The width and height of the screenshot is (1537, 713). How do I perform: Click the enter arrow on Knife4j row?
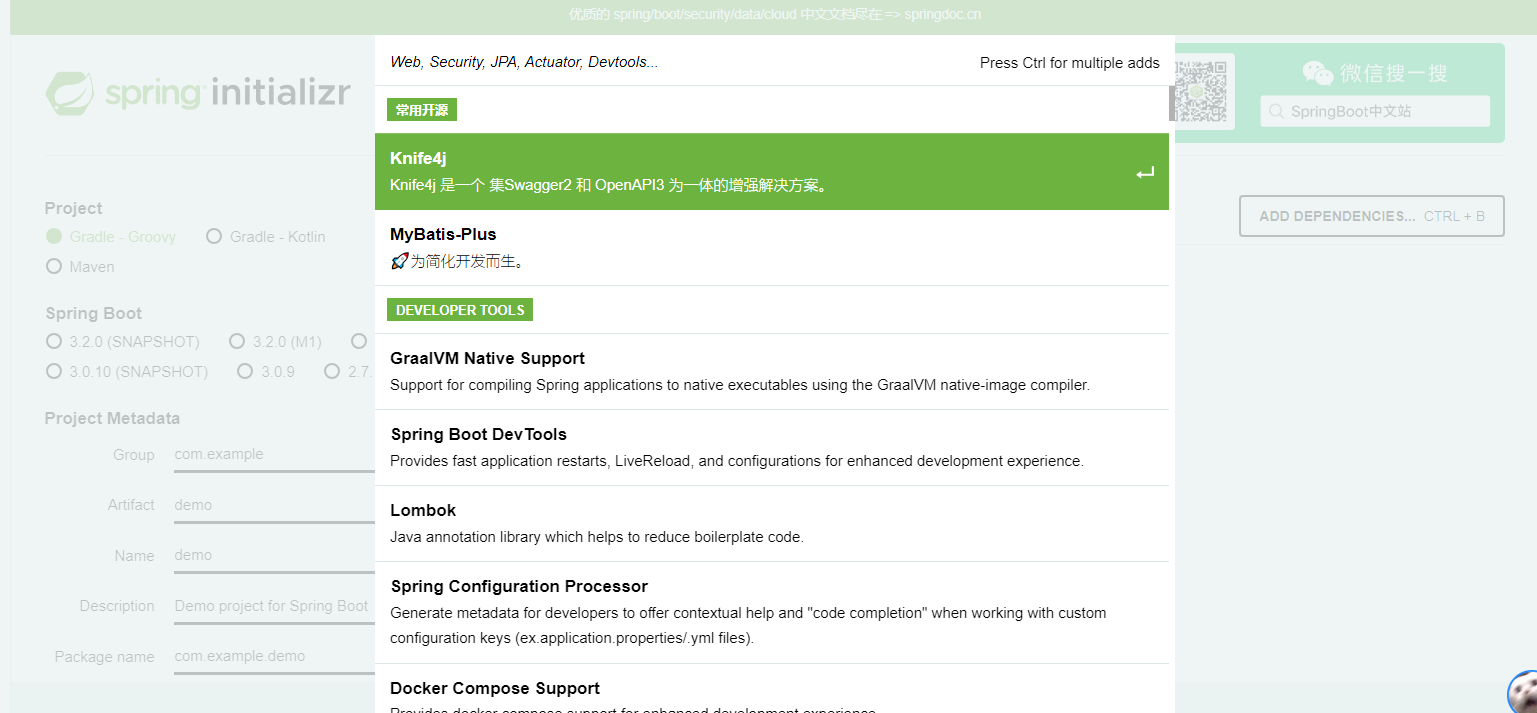1145,173
